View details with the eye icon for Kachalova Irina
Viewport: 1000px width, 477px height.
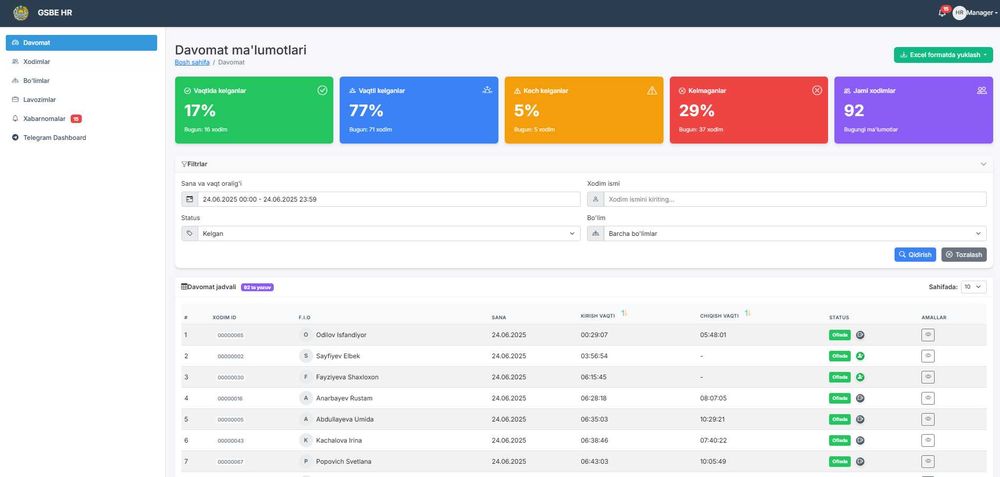[928, 440]
